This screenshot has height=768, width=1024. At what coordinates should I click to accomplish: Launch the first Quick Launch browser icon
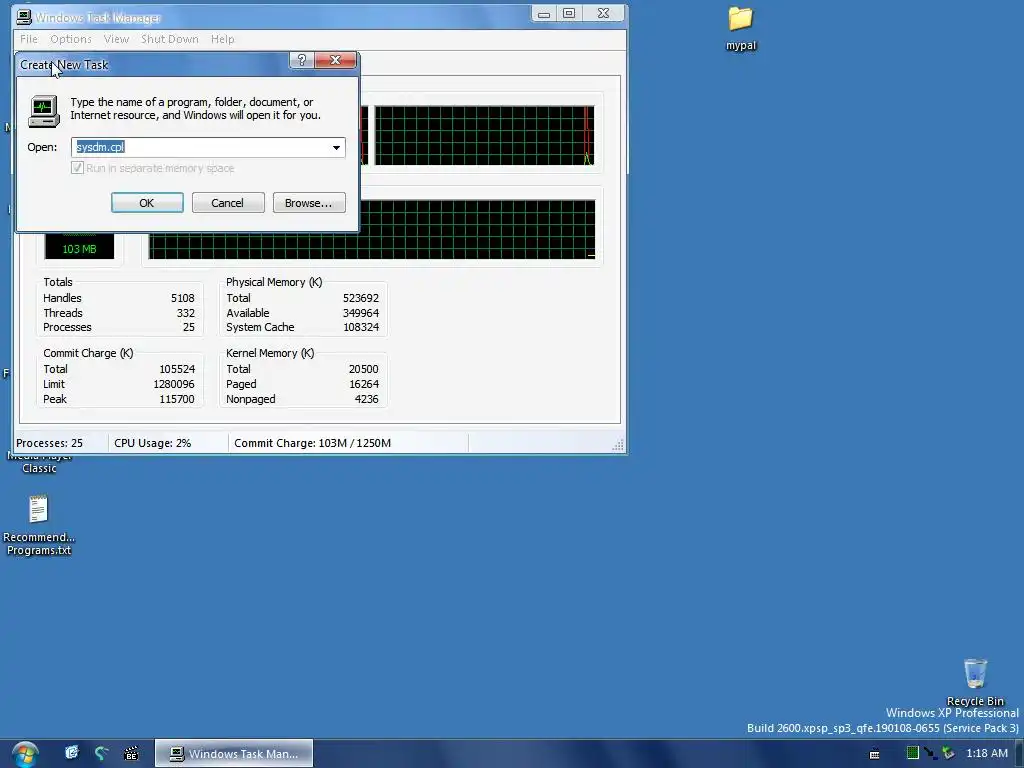72,753
